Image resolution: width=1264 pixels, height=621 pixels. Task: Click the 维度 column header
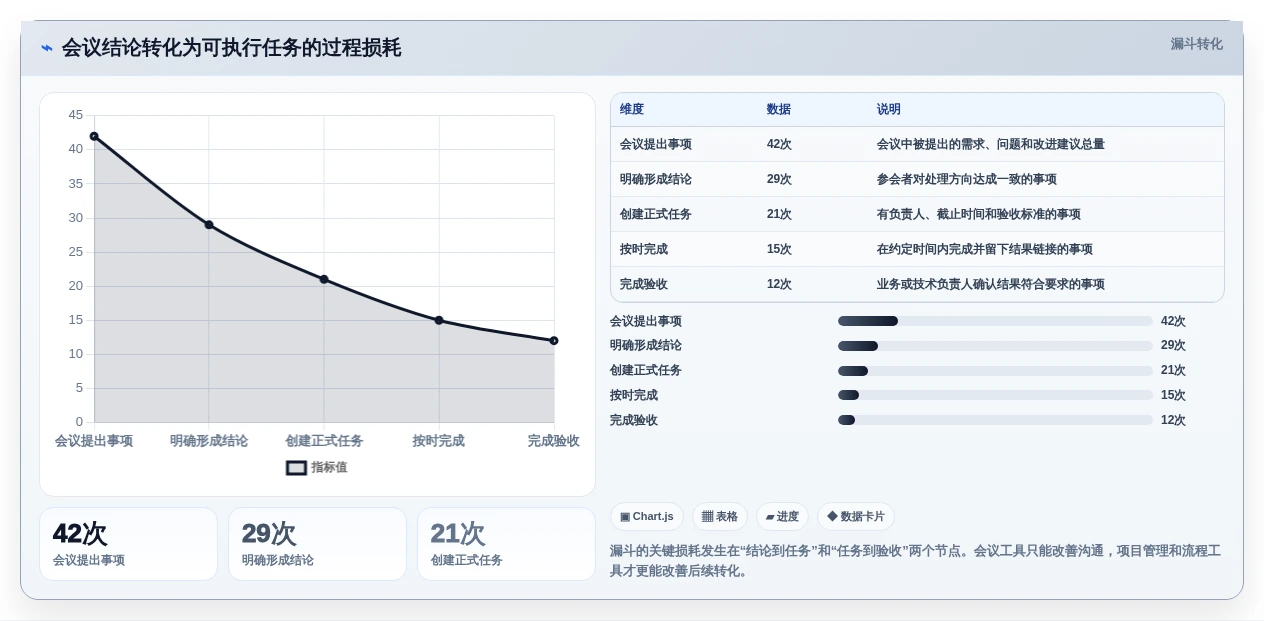(x=632, y=109)
